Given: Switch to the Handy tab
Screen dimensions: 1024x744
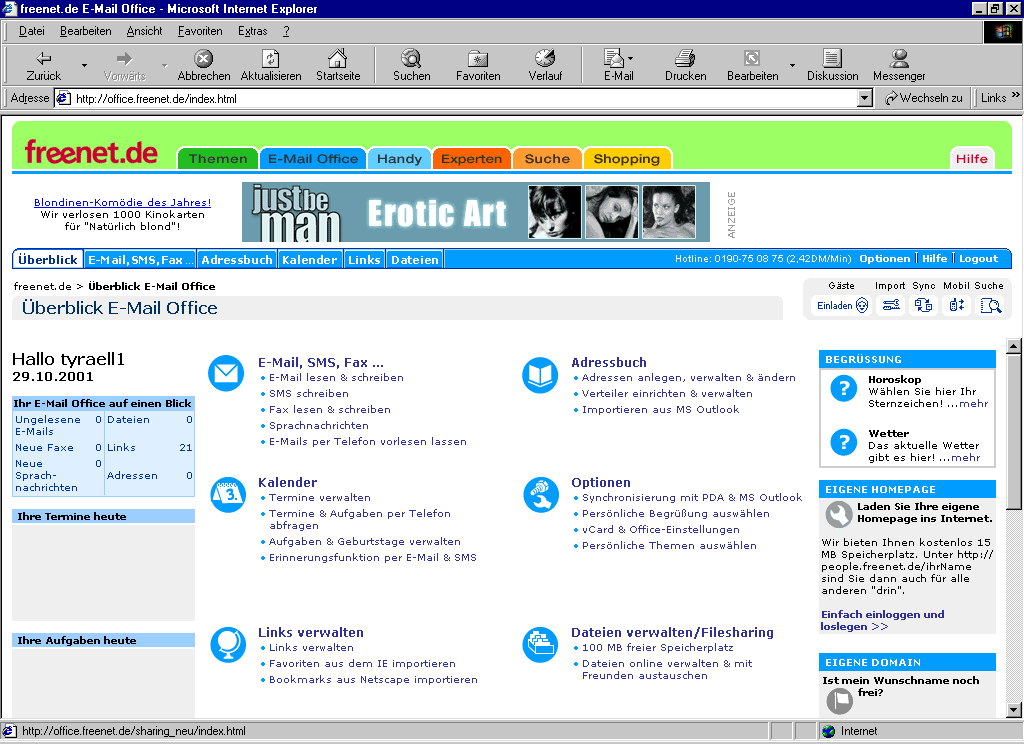Looking at the screenshot, I should click(x=399, y=159).
